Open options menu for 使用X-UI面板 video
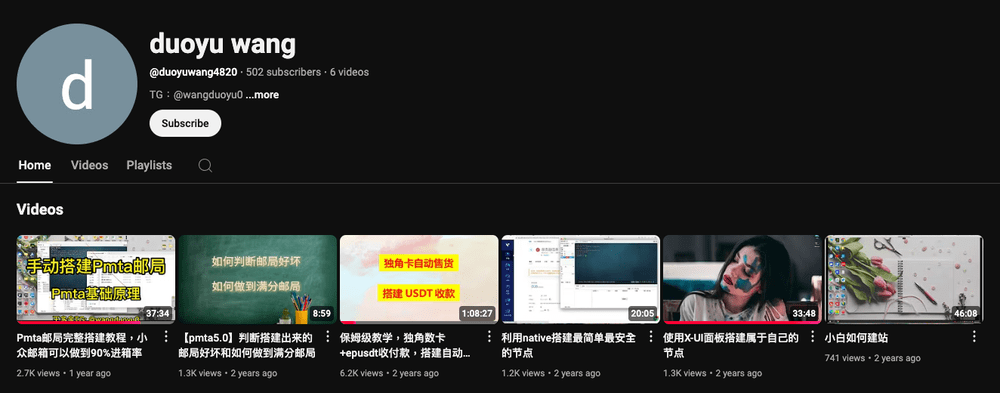 [812, 337]
